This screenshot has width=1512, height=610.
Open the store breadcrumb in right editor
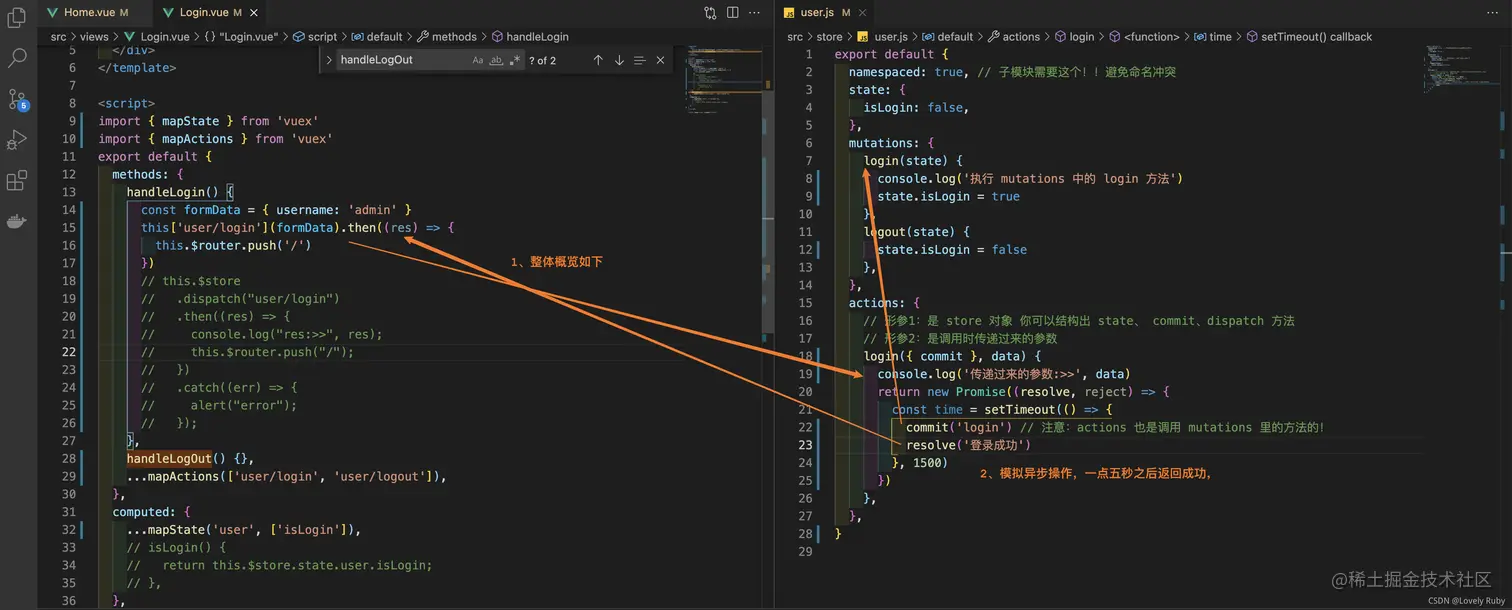tap(830, 37)
